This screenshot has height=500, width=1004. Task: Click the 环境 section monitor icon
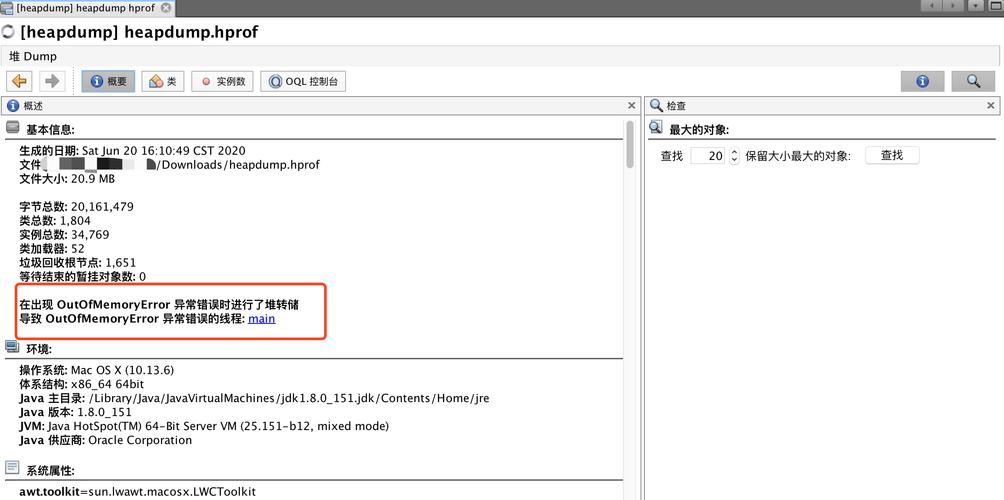click(x=12, y=348)
